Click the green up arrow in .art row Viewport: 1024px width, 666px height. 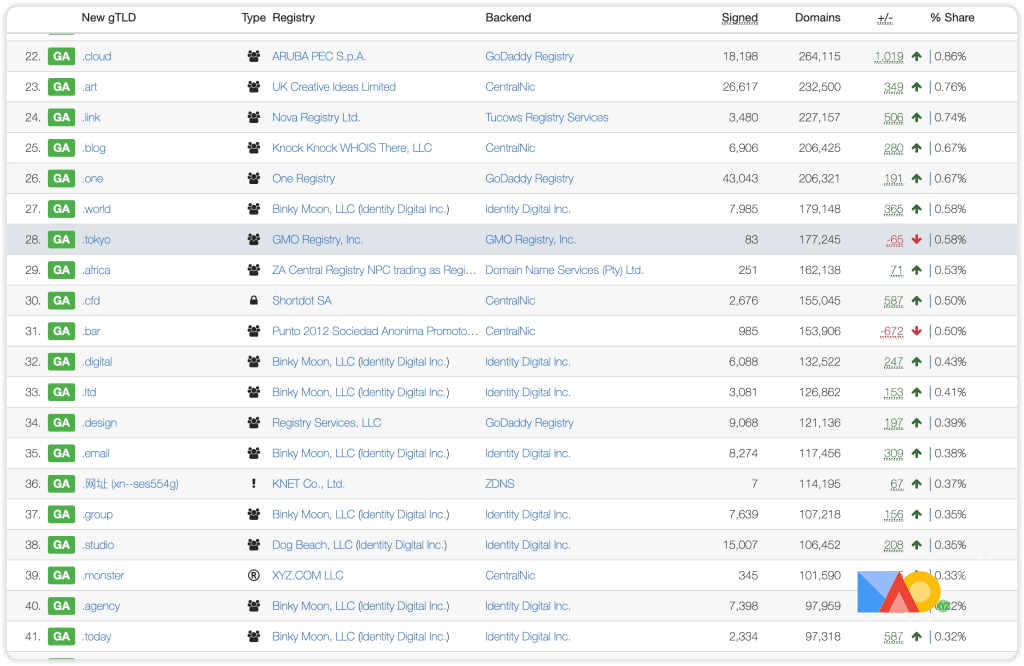coord(916,88)
